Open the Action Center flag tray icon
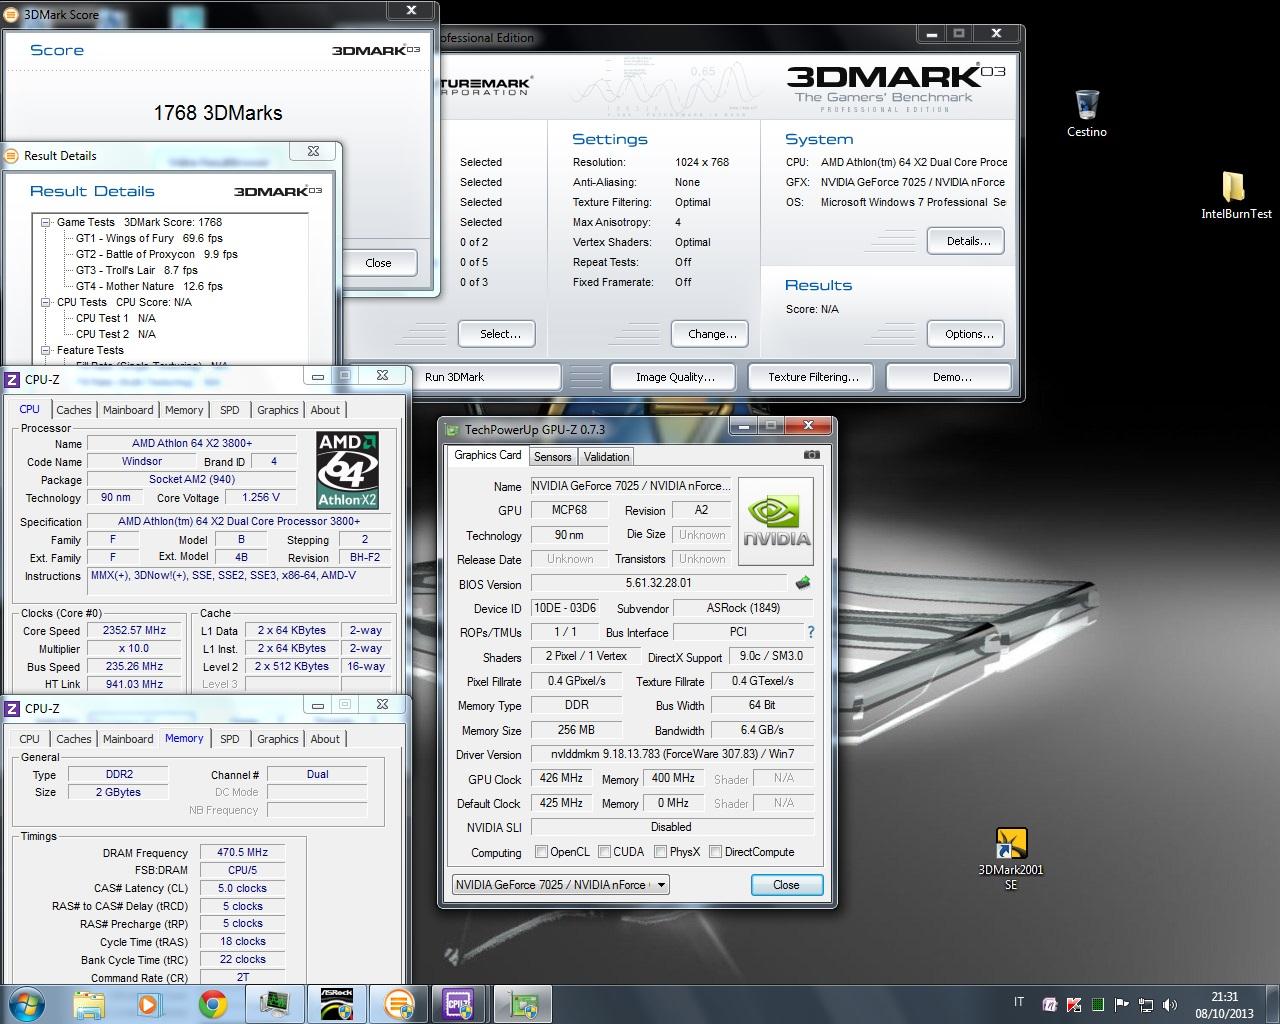 tap(1121, 1005)
